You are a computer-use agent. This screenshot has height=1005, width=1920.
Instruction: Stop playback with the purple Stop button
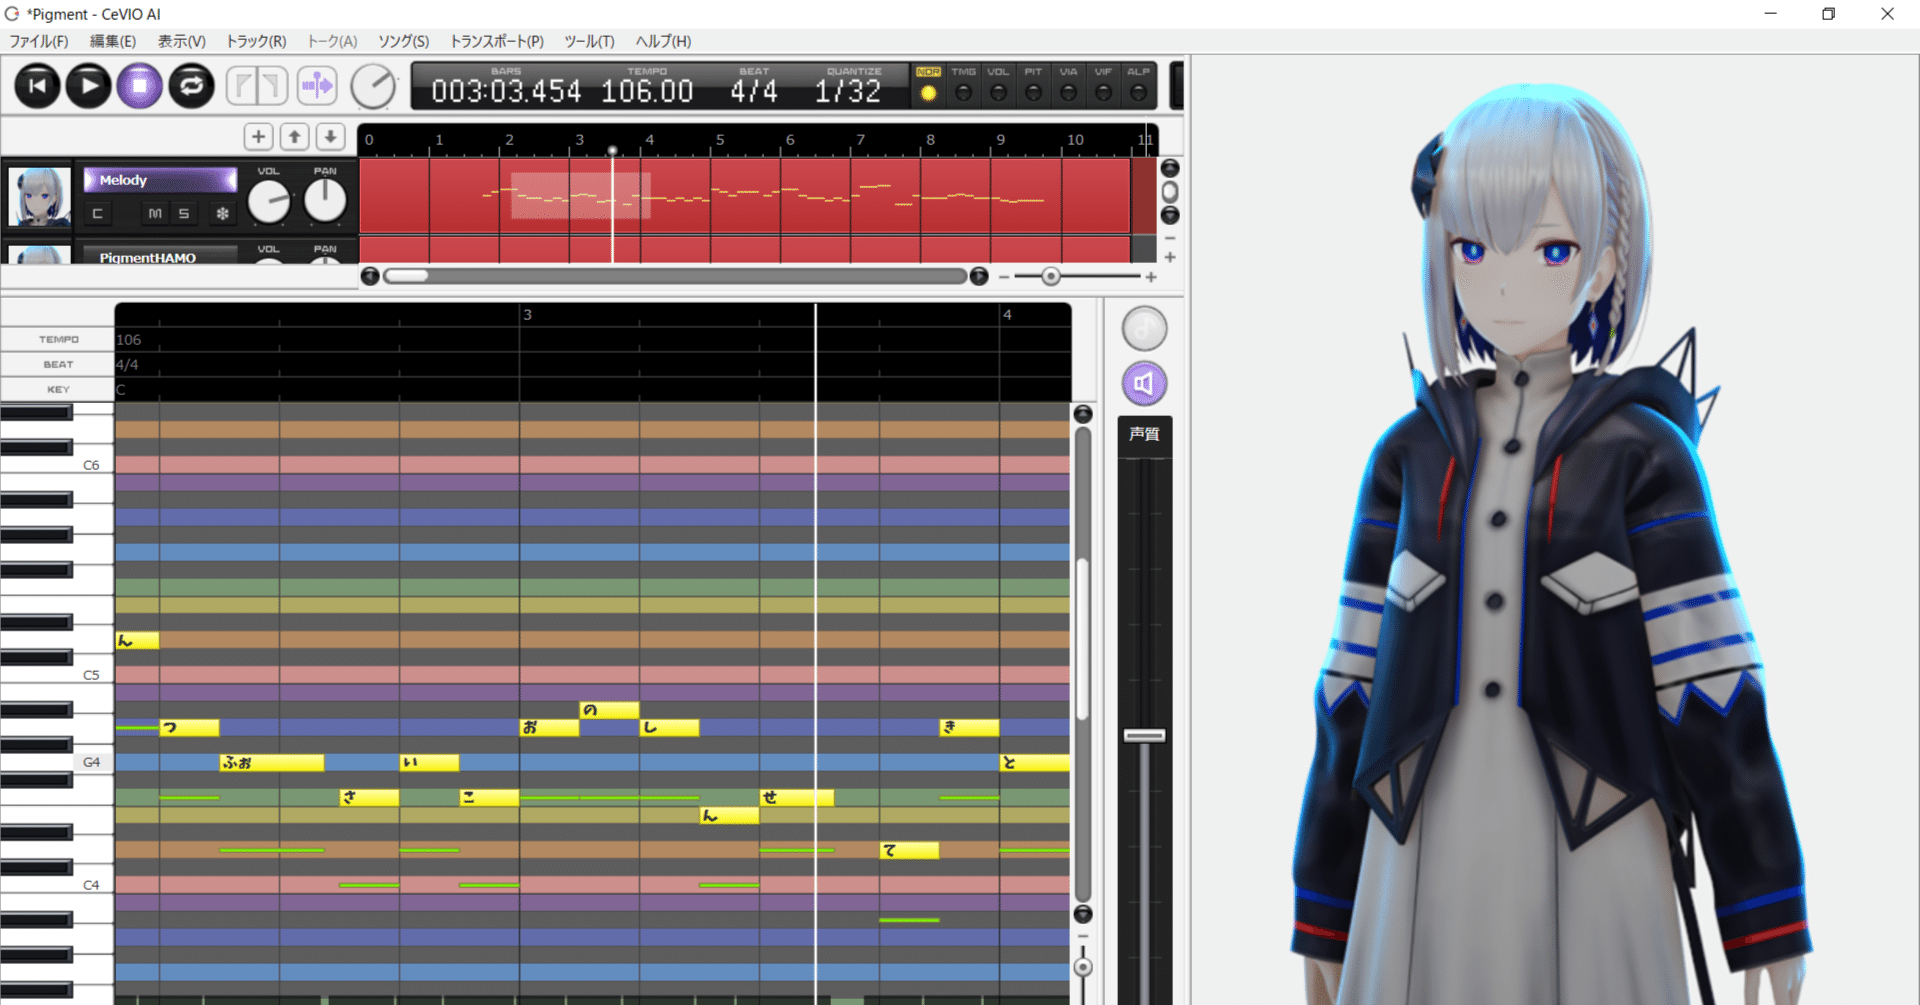click(x=140, y=86)
